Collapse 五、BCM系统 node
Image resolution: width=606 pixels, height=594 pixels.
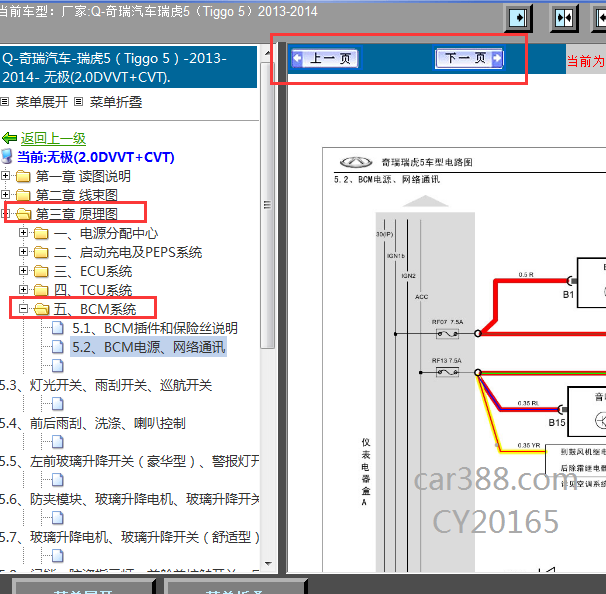point(24,309)
